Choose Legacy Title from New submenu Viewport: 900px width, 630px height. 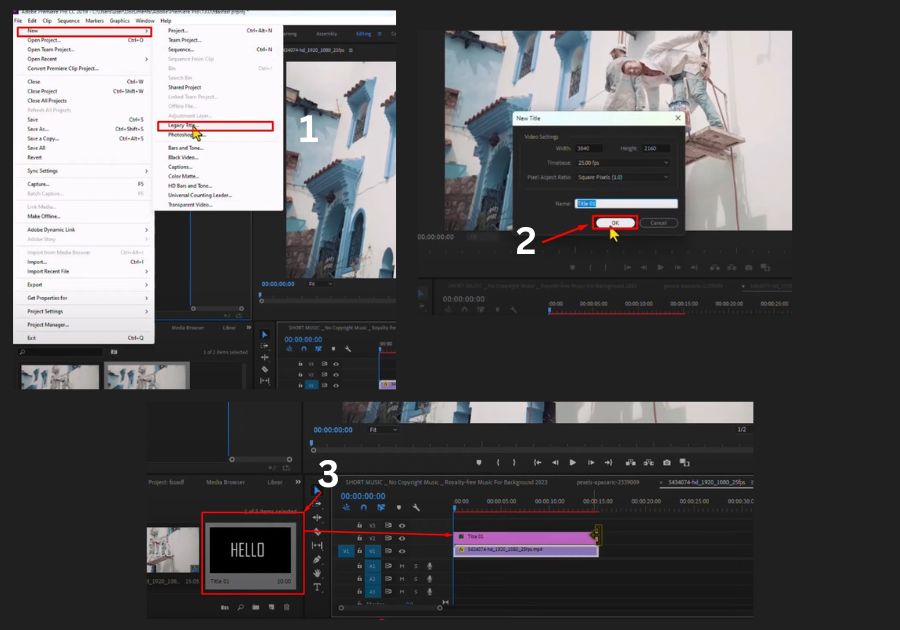click(x=216, y=126)
